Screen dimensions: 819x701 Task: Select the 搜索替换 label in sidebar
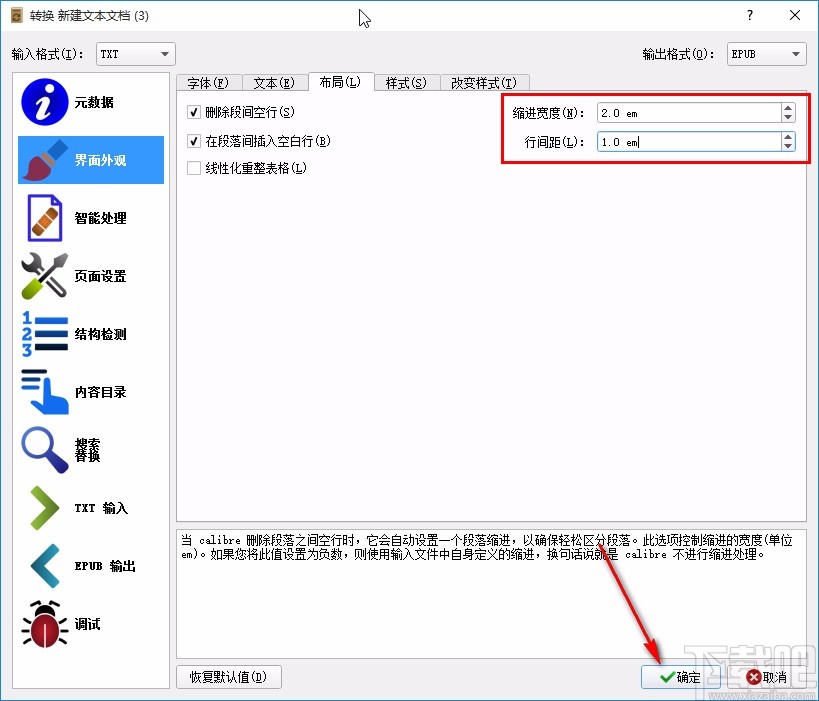click(x=87, y=450)
